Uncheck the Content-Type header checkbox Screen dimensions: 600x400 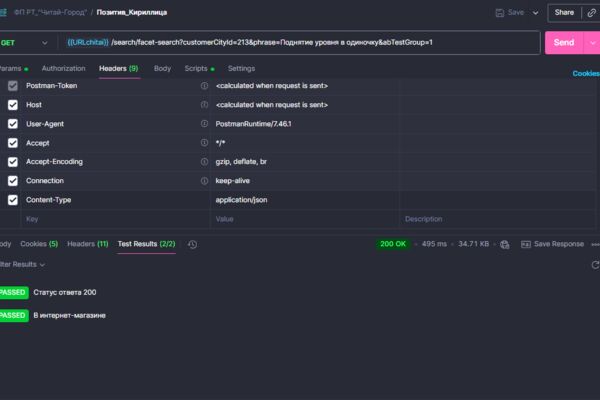click(x=13, y=200)
